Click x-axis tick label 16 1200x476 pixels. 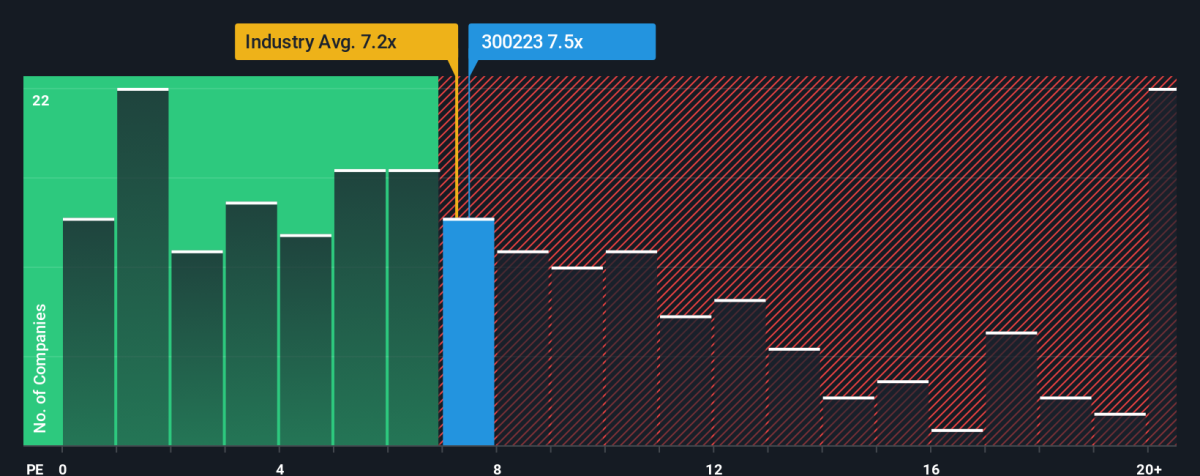931,468
